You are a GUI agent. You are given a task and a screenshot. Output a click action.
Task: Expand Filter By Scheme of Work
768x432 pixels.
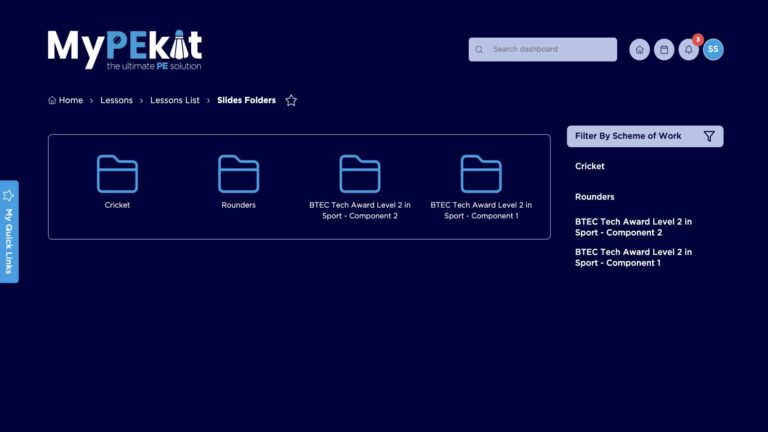645,136
